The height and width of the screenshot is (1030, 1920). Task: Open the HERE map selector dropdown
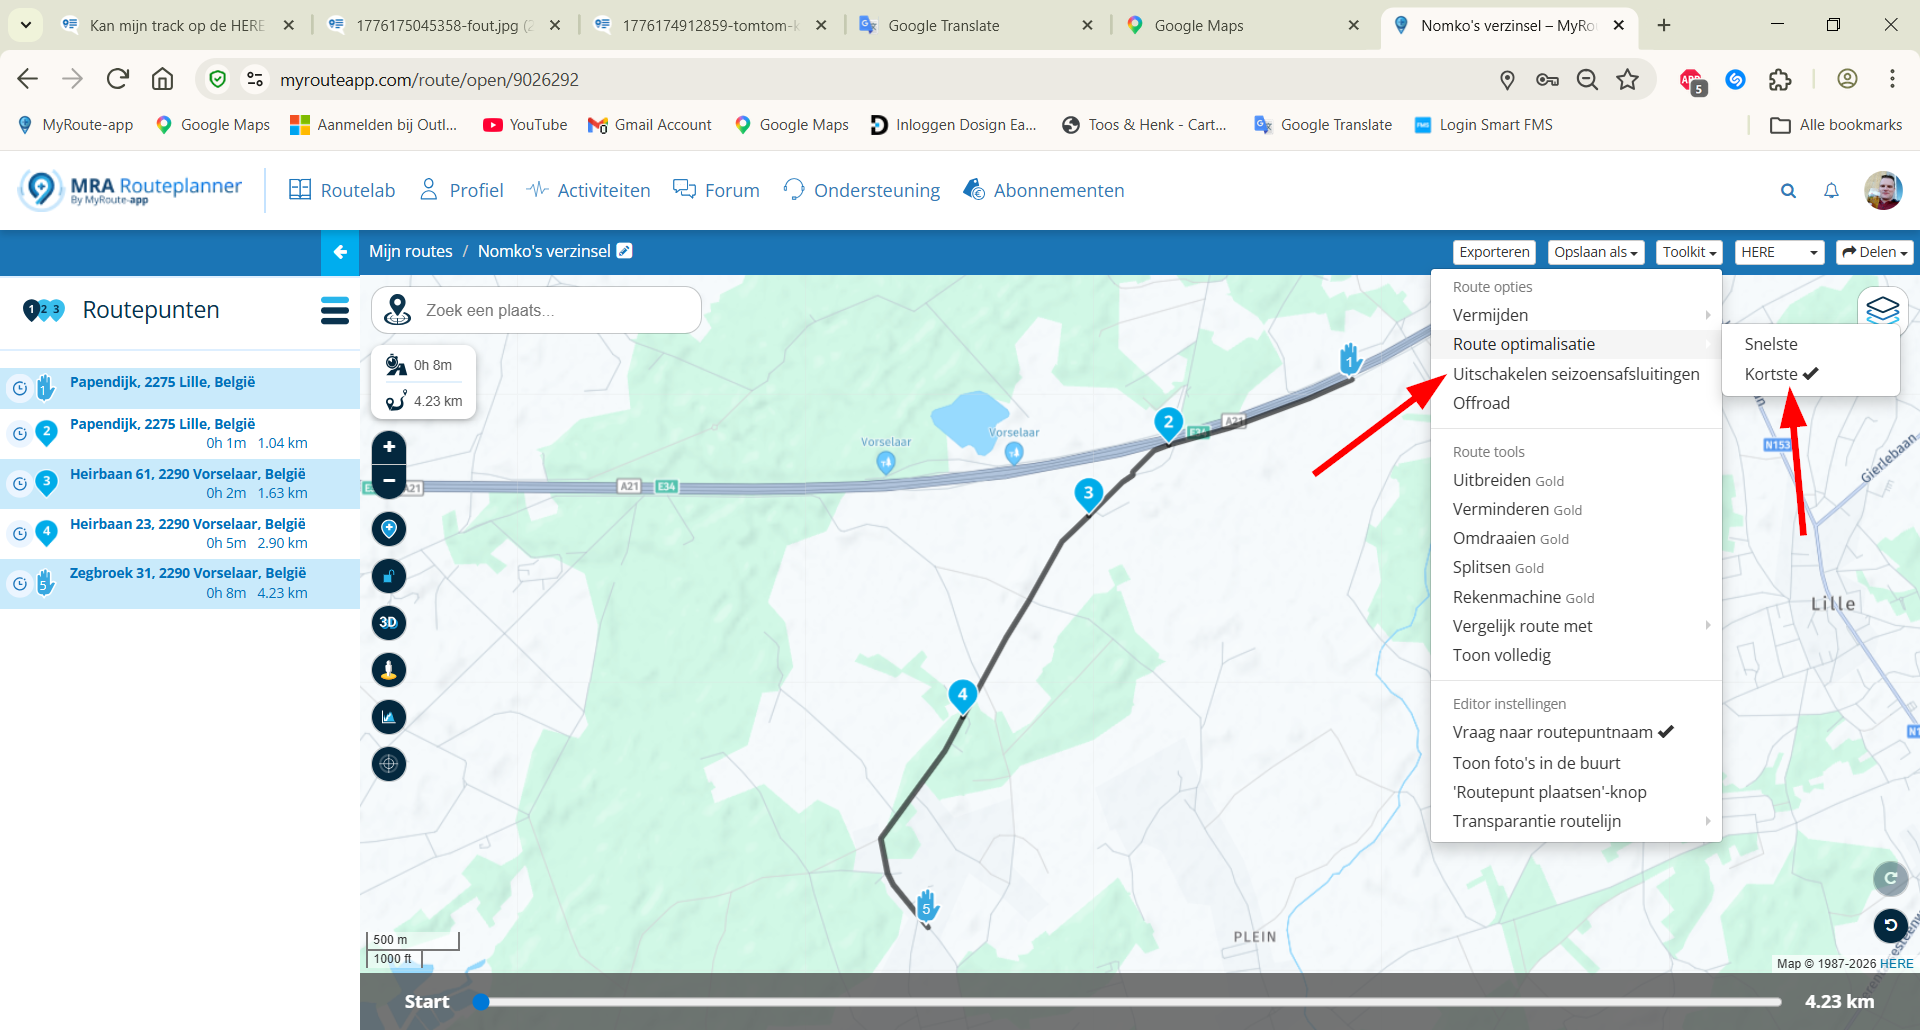coord(1779,252)
